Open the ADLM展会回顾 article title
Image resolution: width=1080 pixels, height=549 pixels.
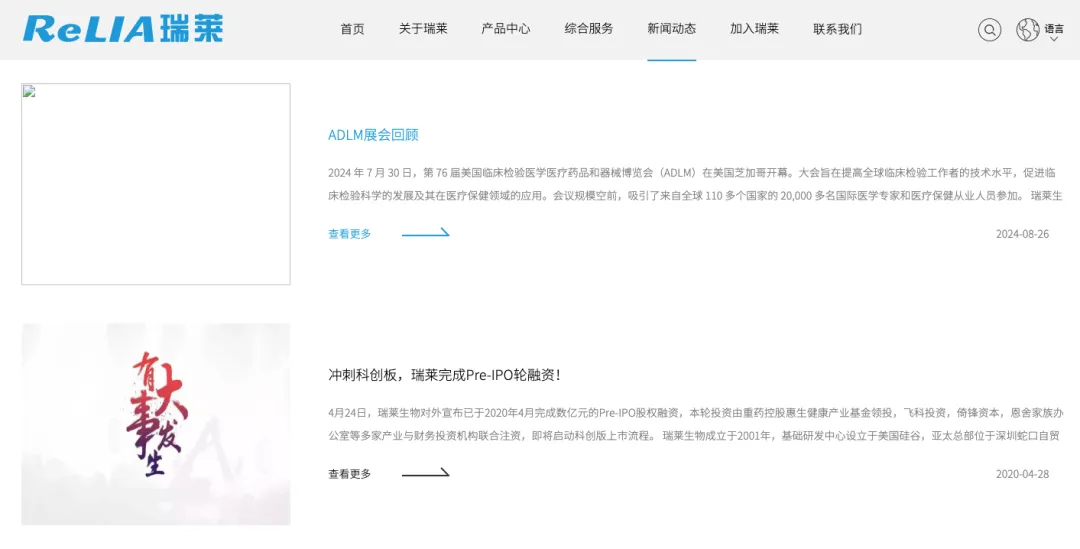373,135
